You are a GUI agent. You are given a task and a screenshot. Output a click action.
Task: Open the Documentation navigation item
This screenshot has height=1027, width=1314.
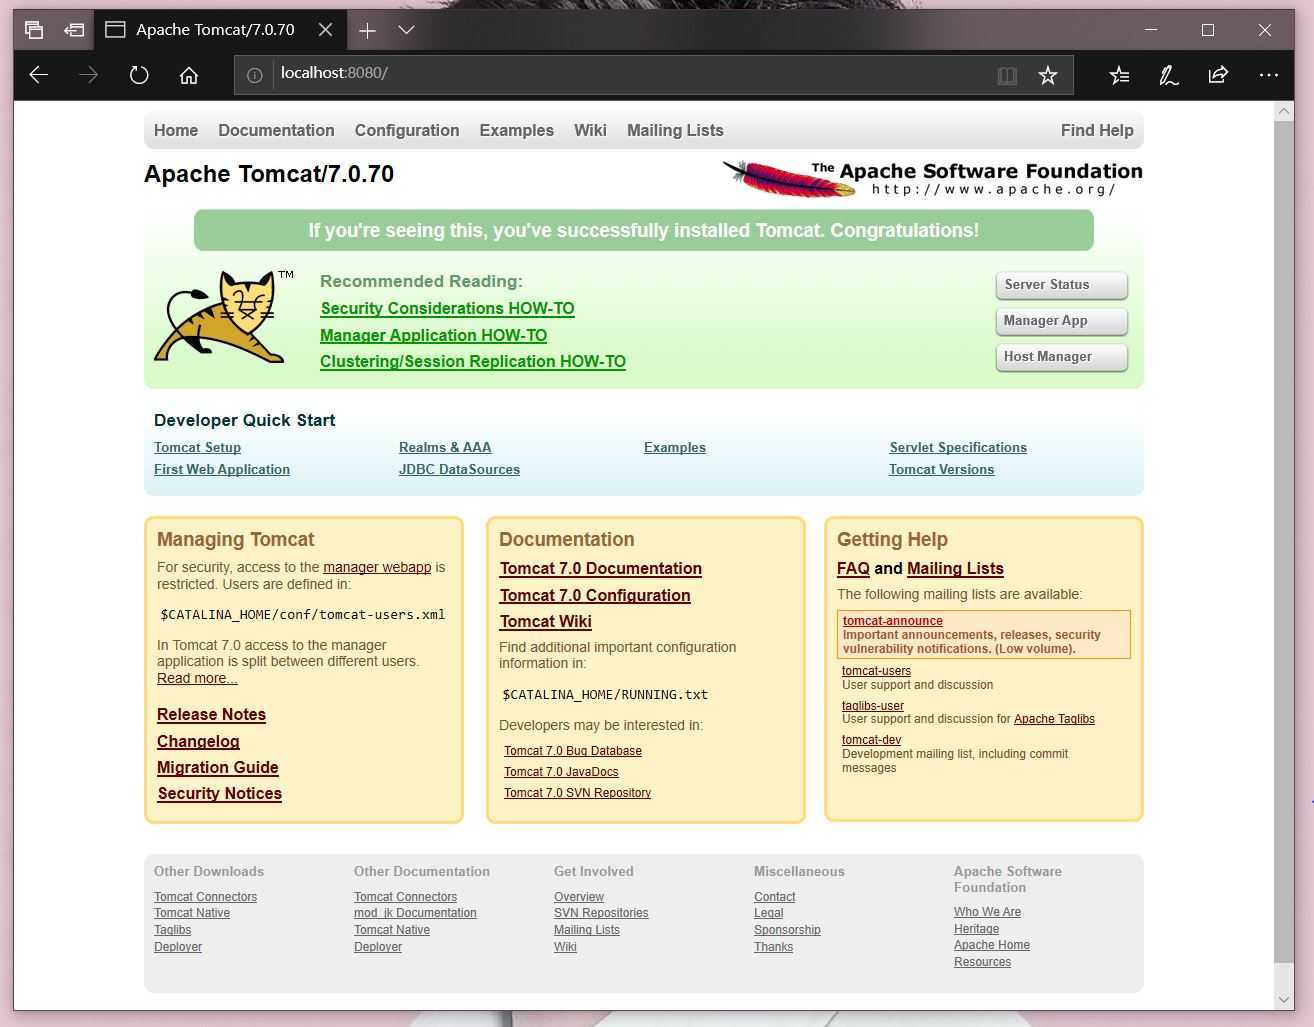coord(276,131)
